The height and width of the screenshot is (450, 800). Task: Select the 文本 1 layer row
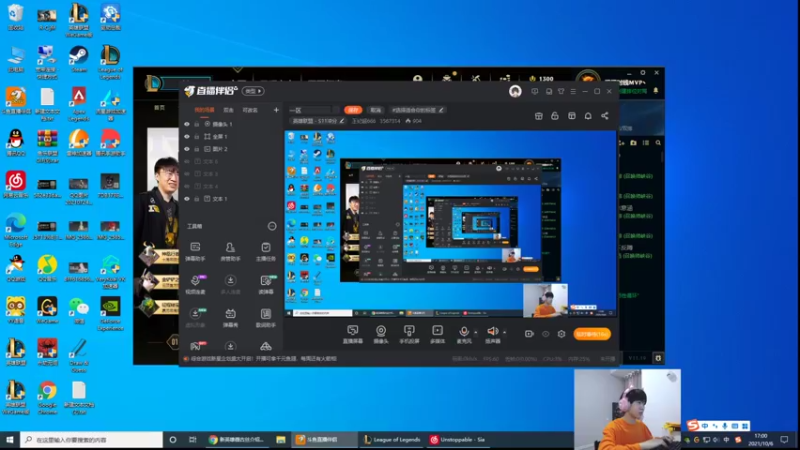click(231, 199)
